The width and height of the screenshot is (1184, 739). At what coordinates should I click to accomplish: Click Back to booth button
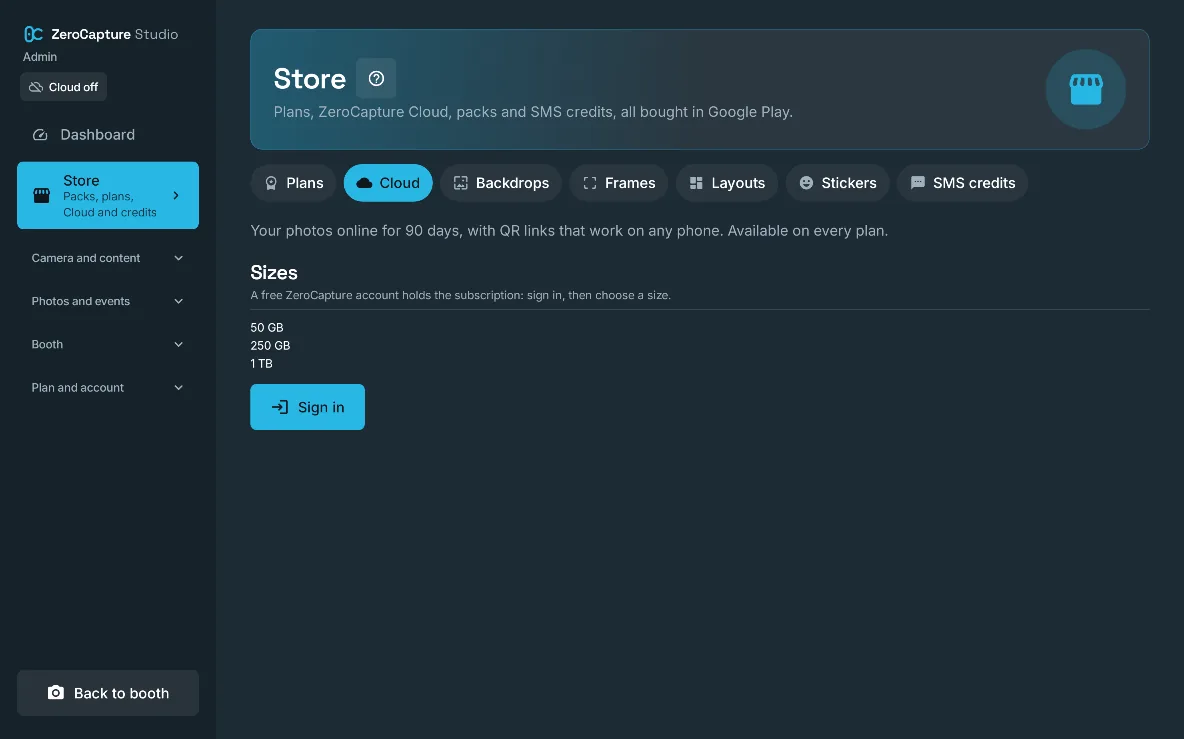108,693
